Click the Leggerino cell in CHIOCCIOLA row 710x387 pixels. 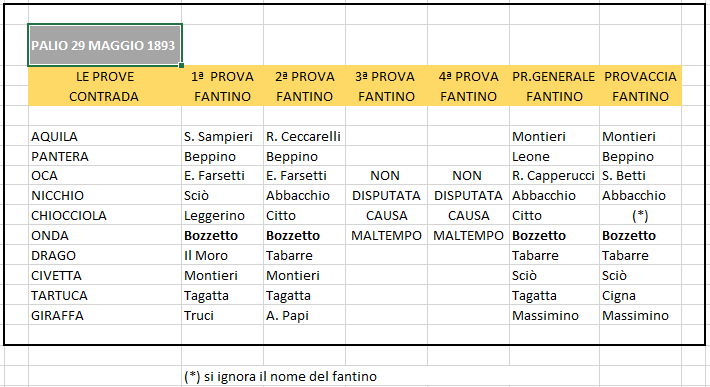(x=222, y=215)
